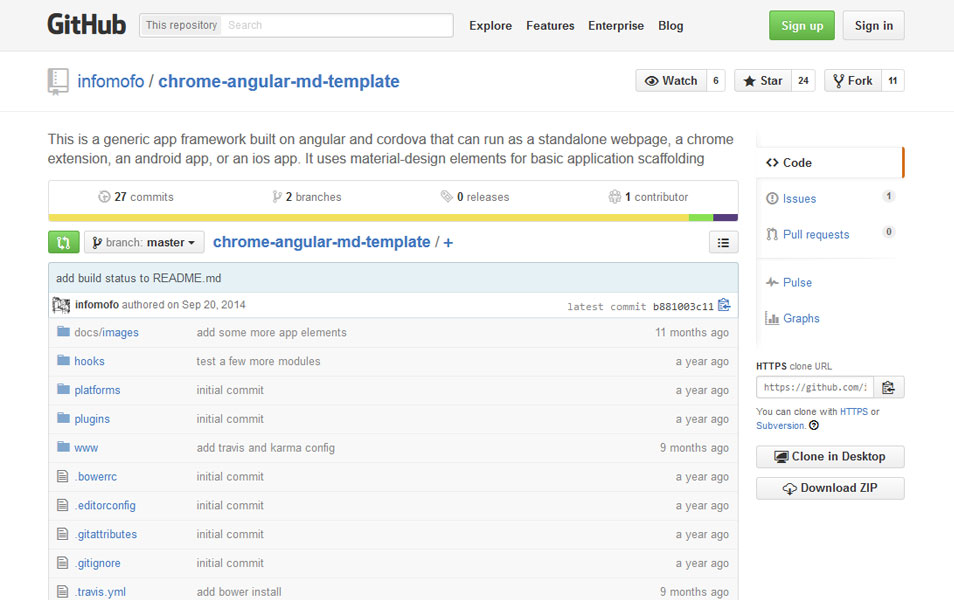Open the Graphs tab

(830, 318)
